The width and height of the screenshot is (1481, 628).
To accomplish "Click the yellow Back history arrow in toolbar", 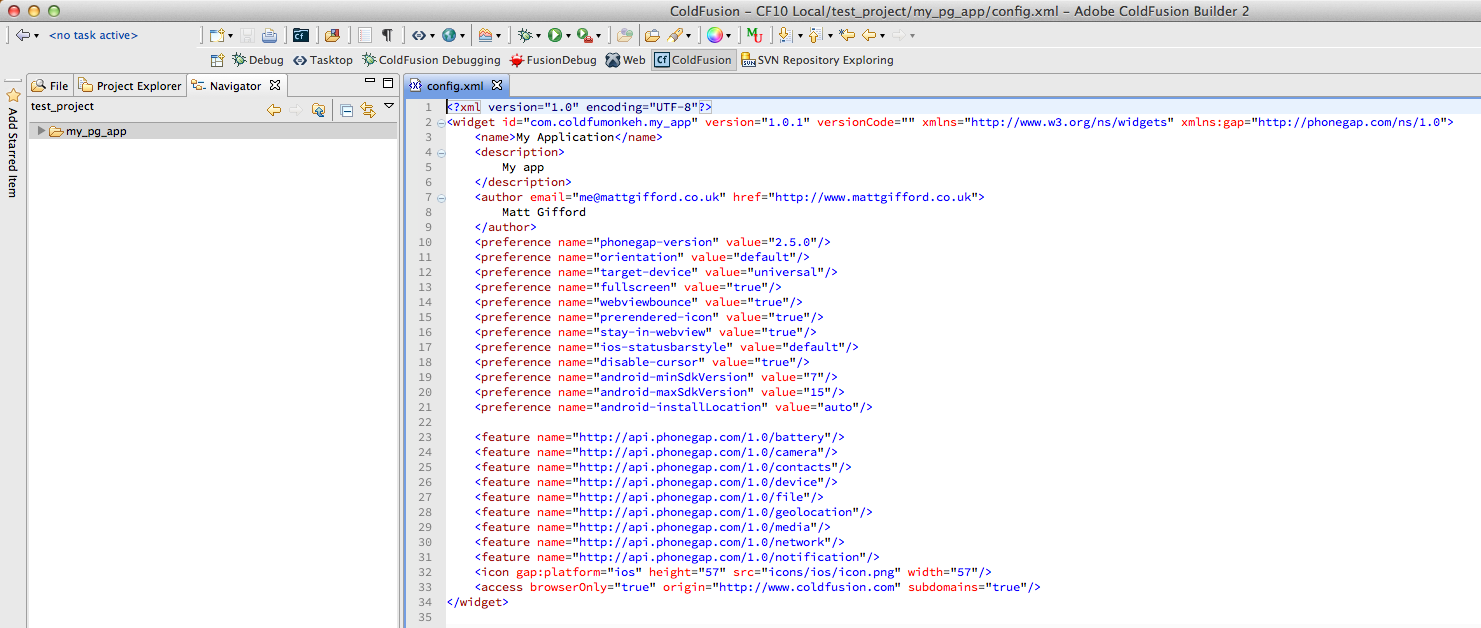I will coord(869,35).
